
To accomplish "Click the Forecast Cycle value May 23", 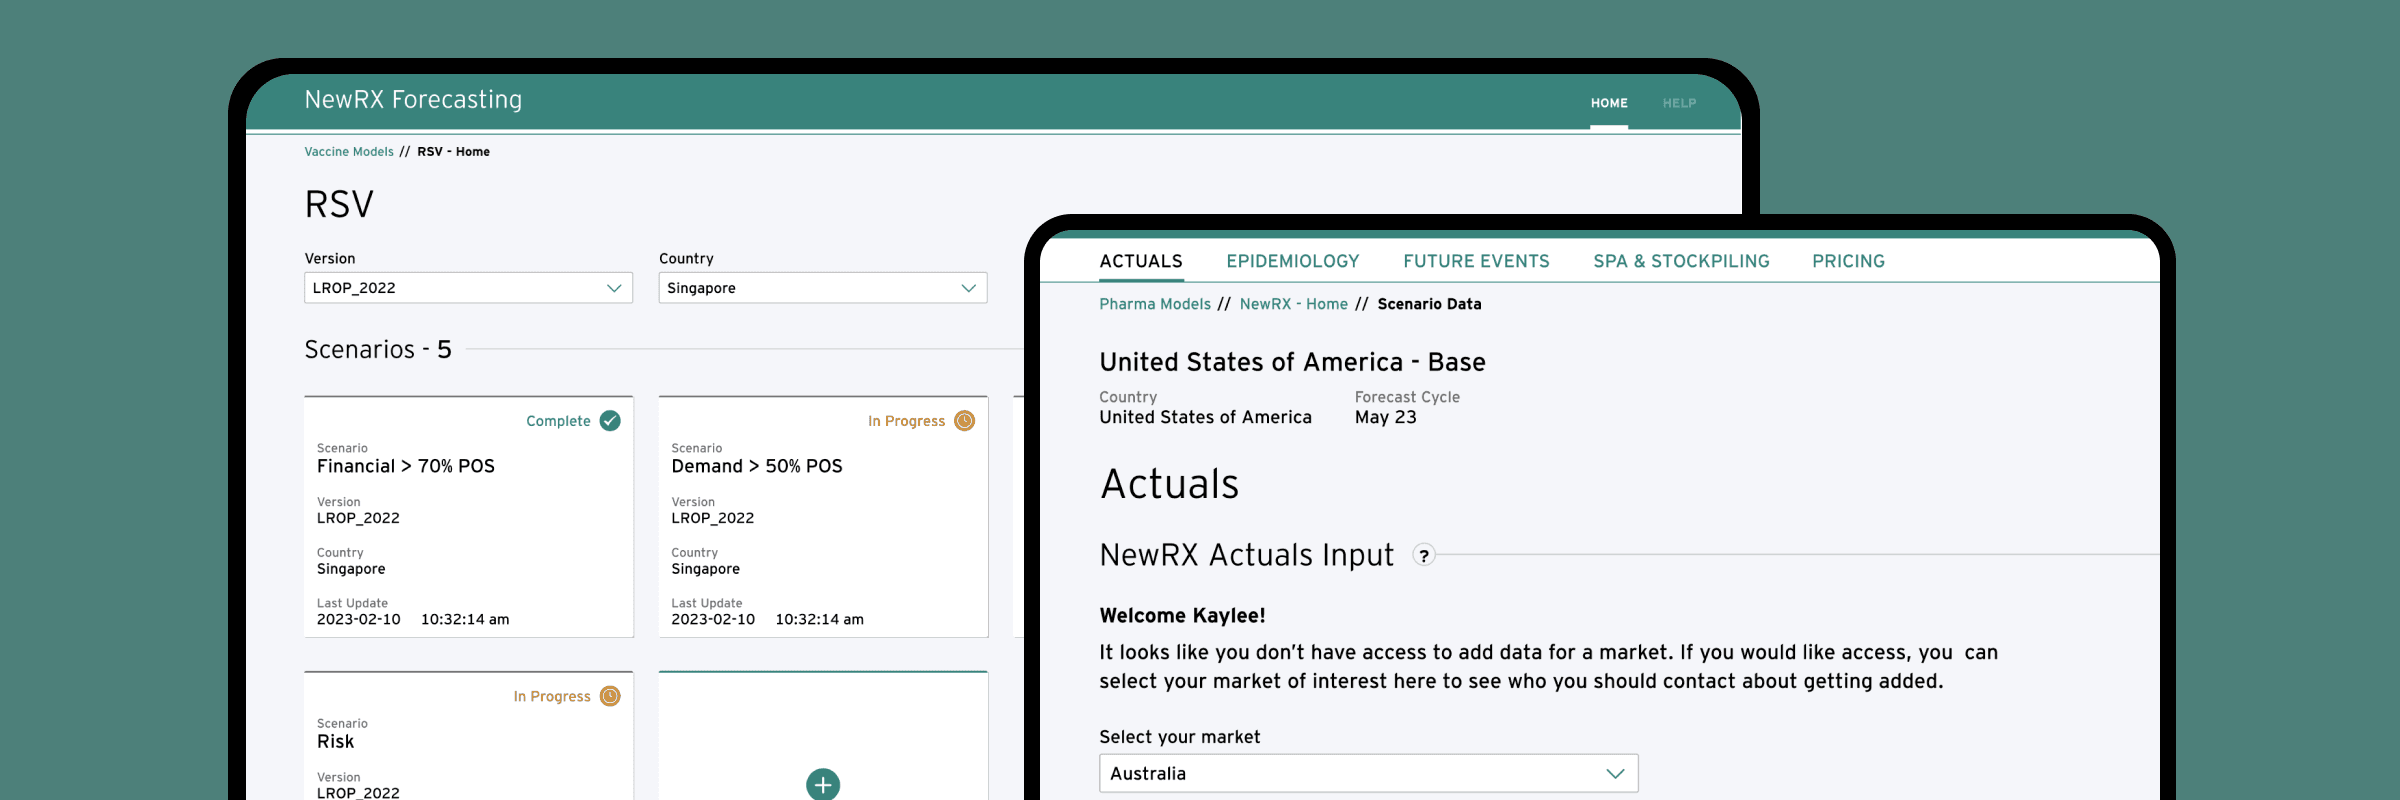I will coord(1385,417).
